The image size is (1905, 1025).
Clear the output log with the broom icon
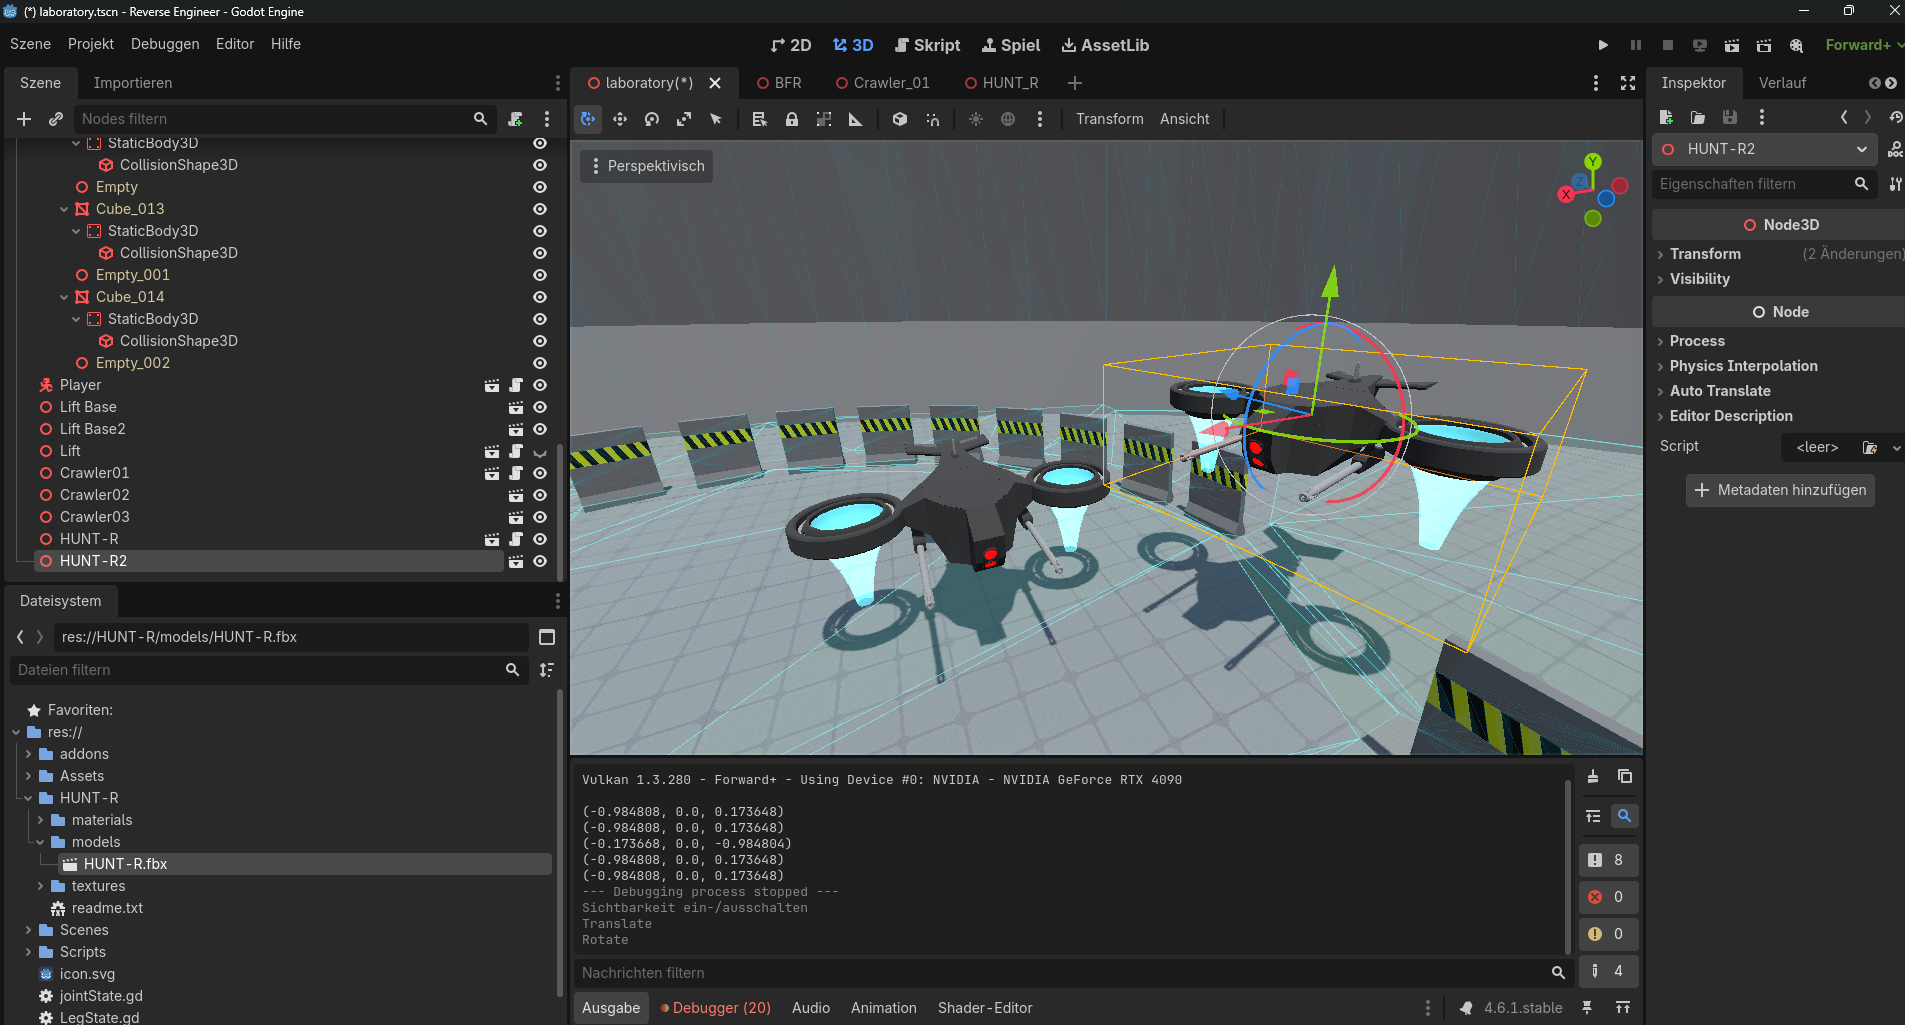[1593, 776]
